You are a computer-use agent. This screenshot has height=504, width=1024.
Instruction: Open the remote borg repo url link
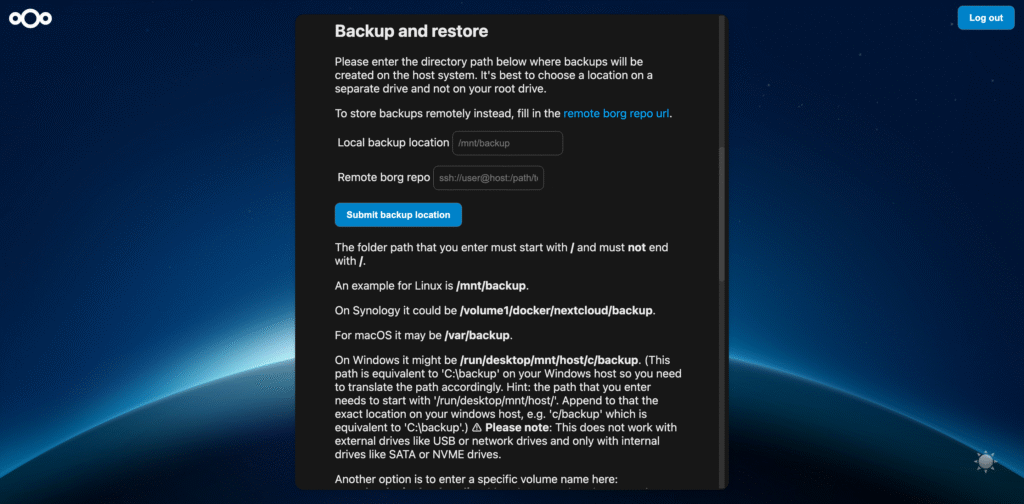pos(616,114)
